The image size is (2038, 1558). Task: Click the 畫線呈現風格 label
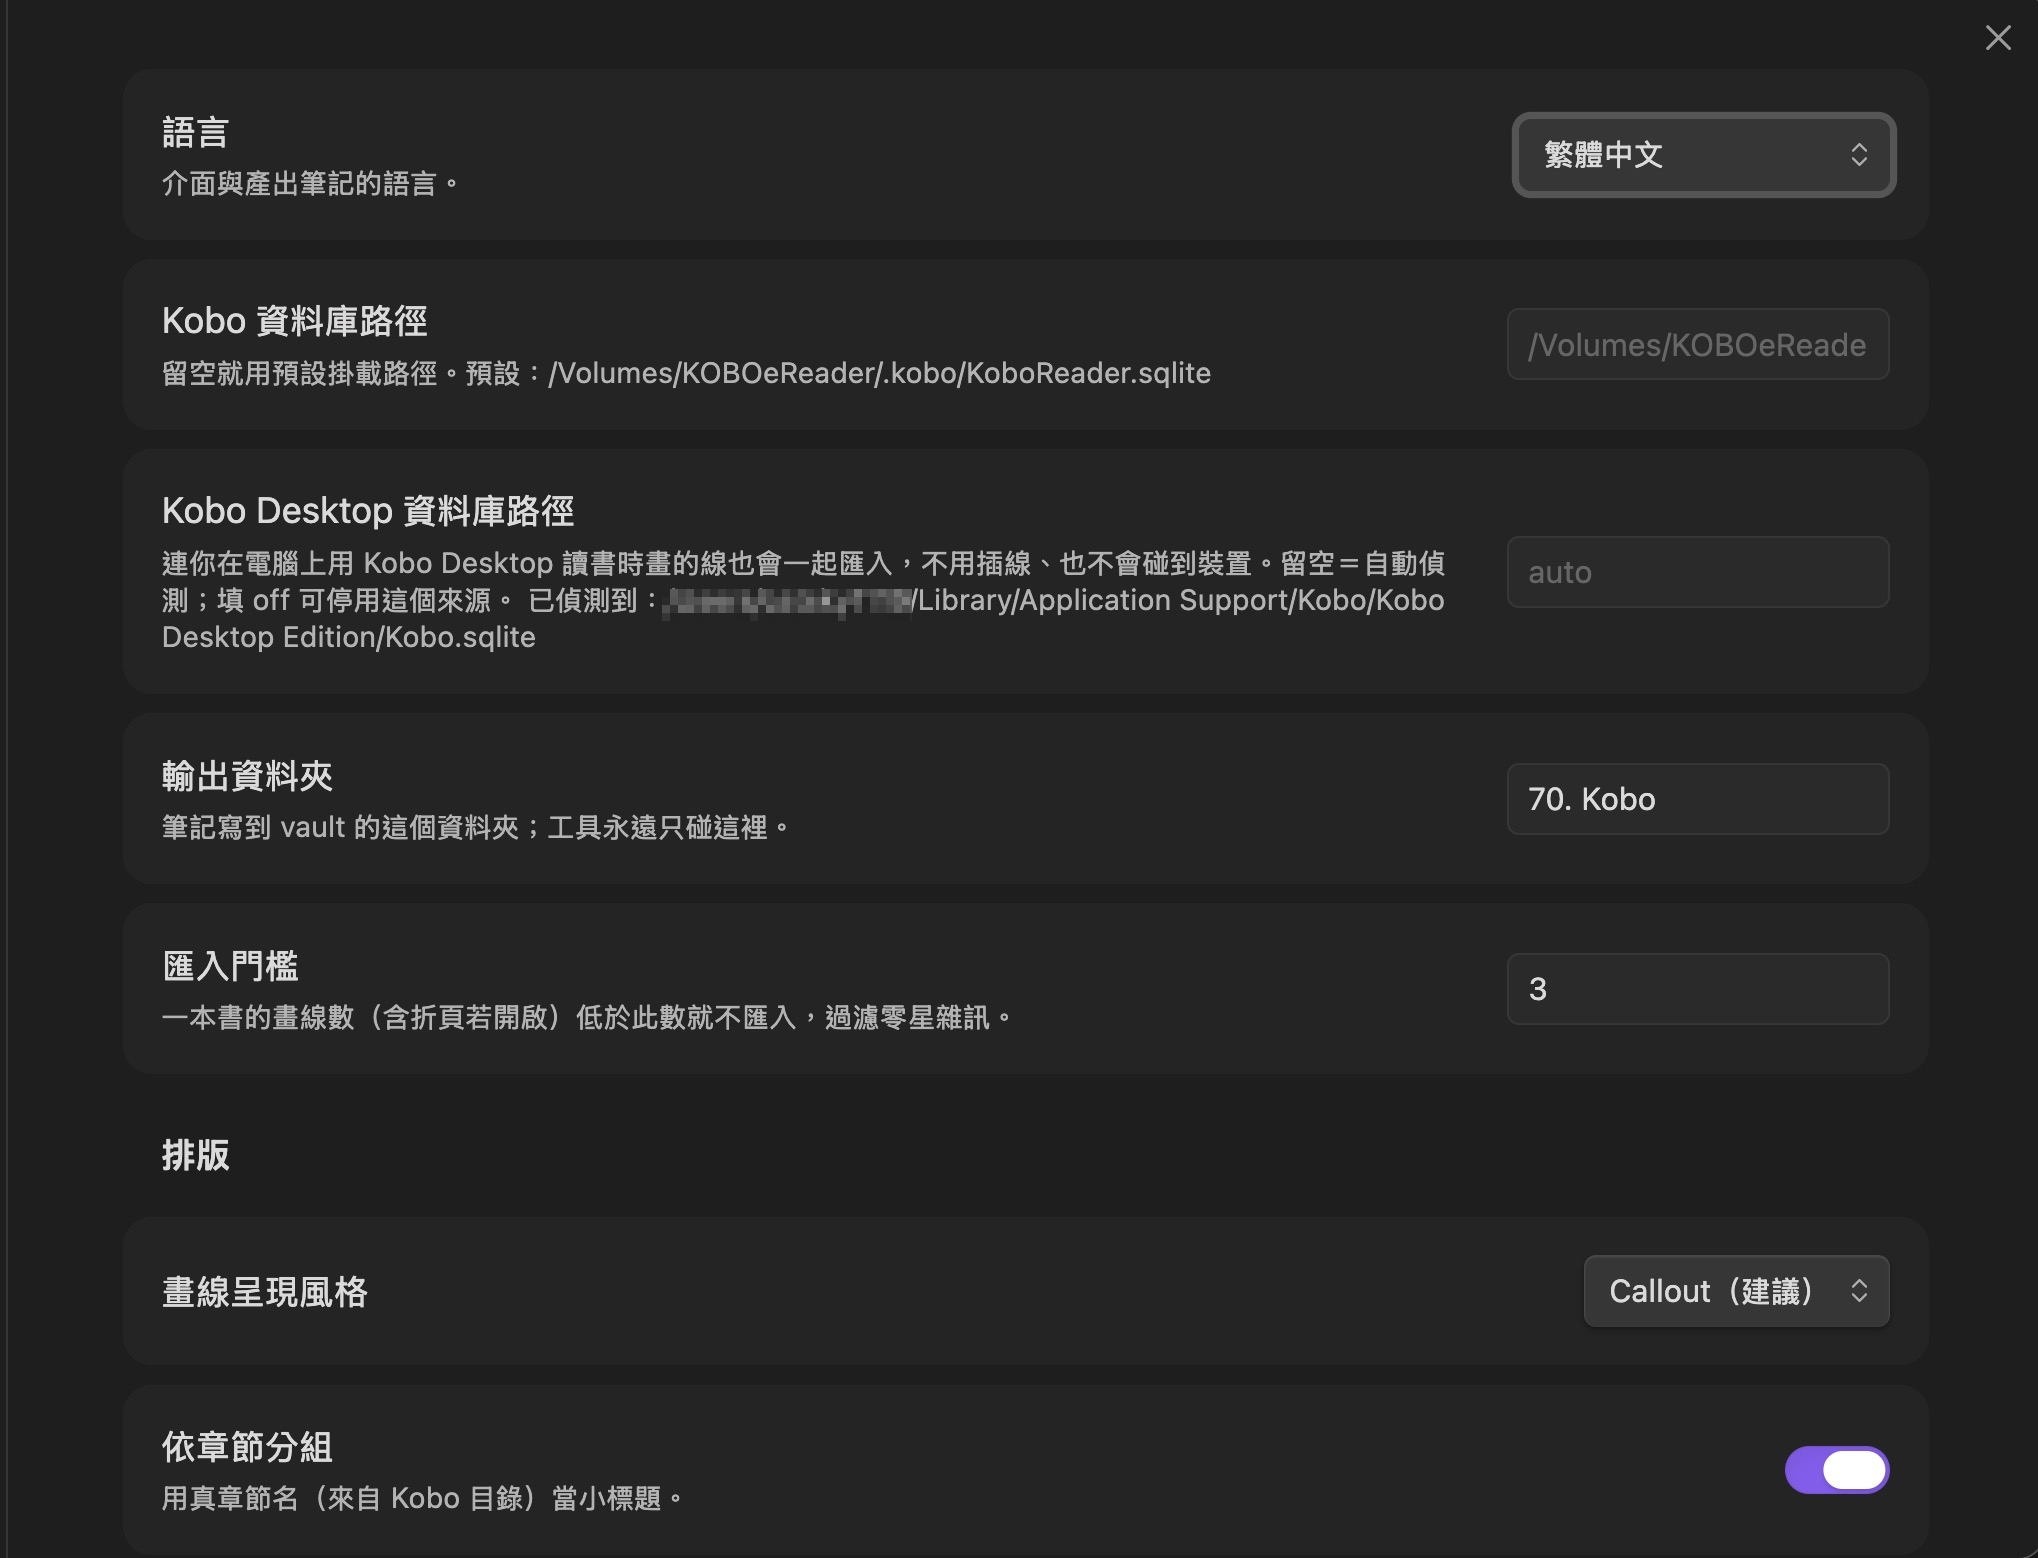tap(265, 1292)
